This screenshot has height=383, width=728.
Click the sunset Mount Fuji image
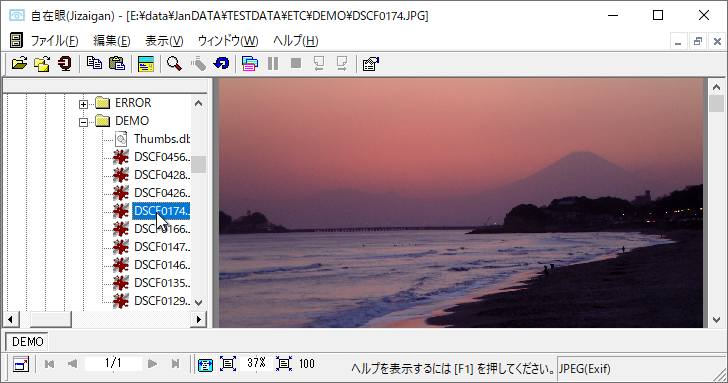[x=461, y=203]
